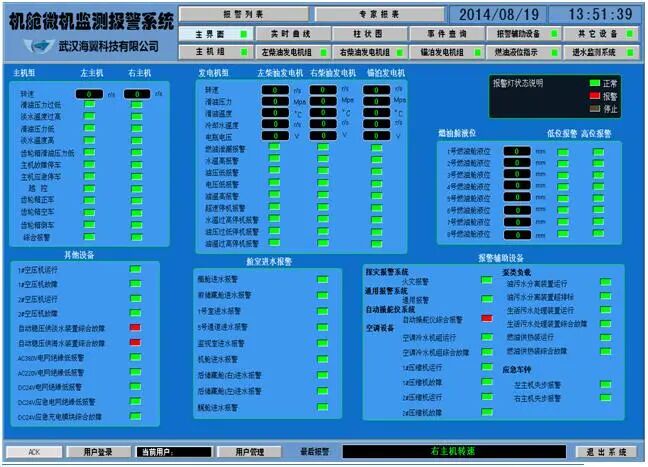Screen dimensions: 648x467
Task: Click the date display 2014/08/19
Action: 498,15
